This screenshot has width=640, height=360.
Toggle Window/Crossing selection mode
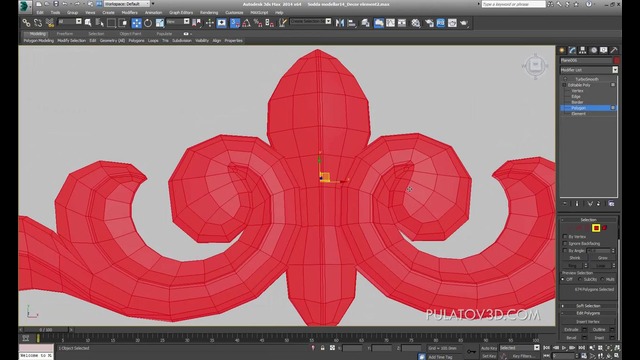(122, 23)
